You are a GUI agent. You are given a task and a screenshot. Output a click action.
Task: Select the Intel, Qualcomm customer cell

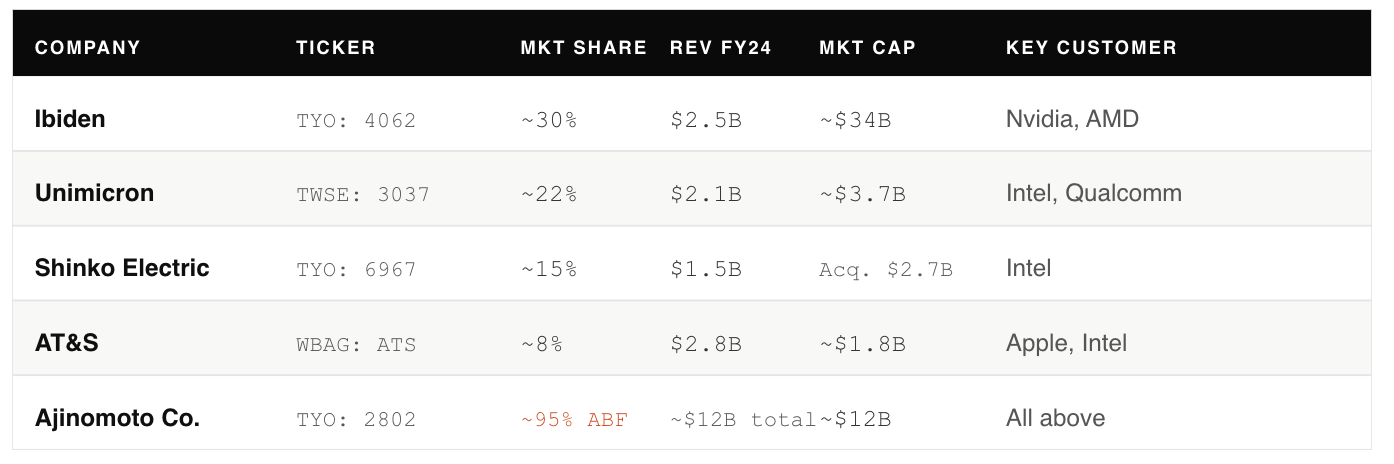(1094, 193)
